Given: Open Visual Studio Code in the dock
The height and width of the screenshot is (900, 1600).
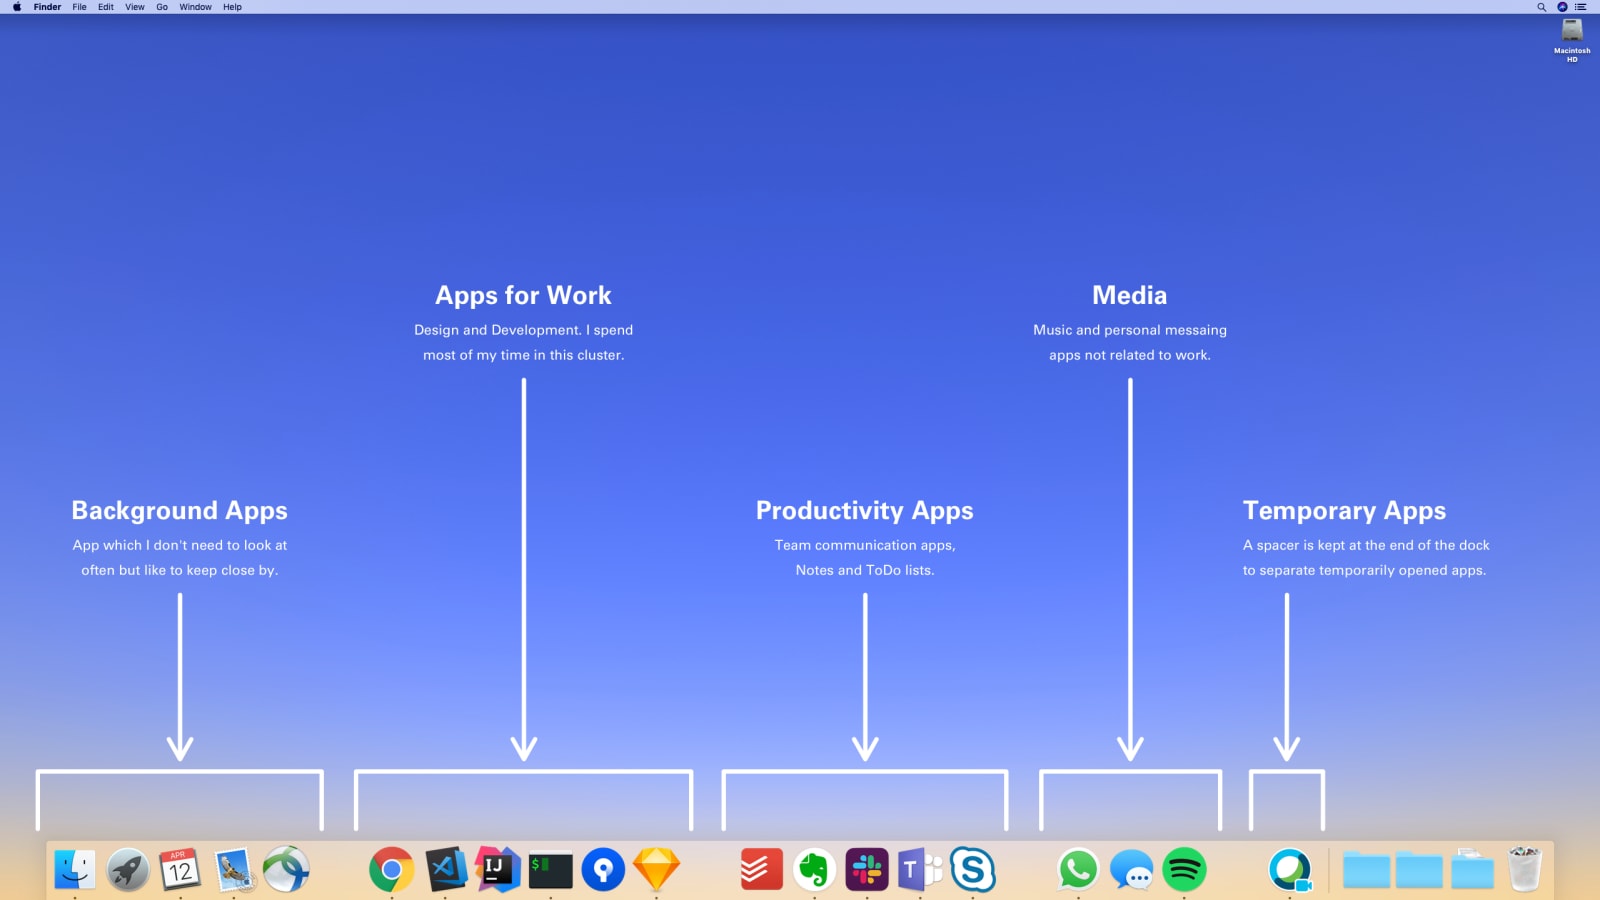Looking at the screenshot, I should coord(445,870).
